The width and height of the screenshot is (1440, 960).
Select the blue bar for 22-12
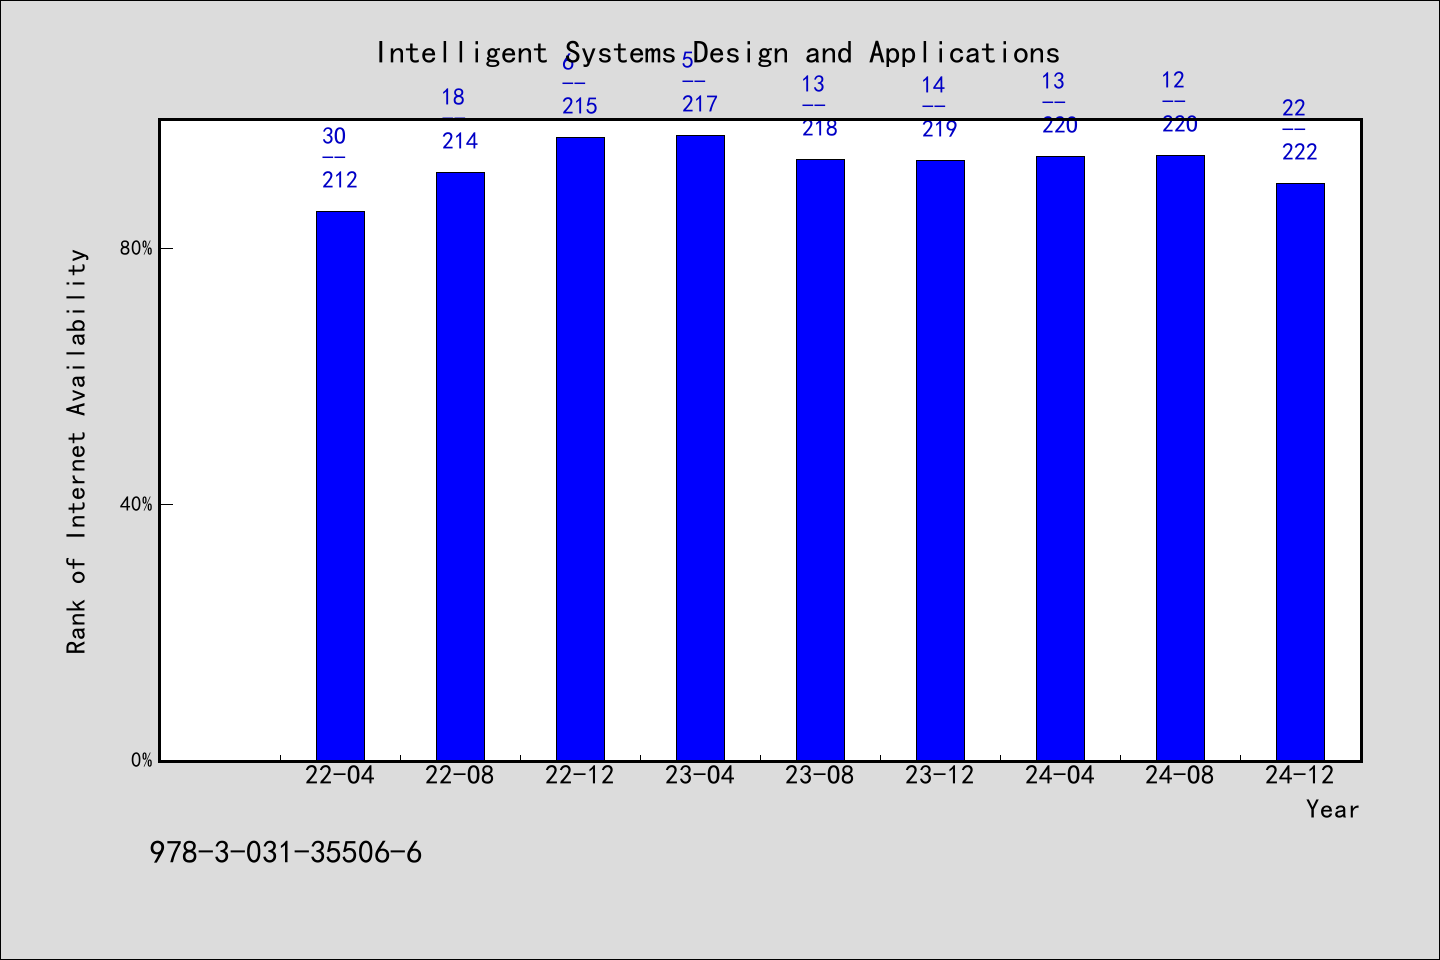(x=580, y=449)
